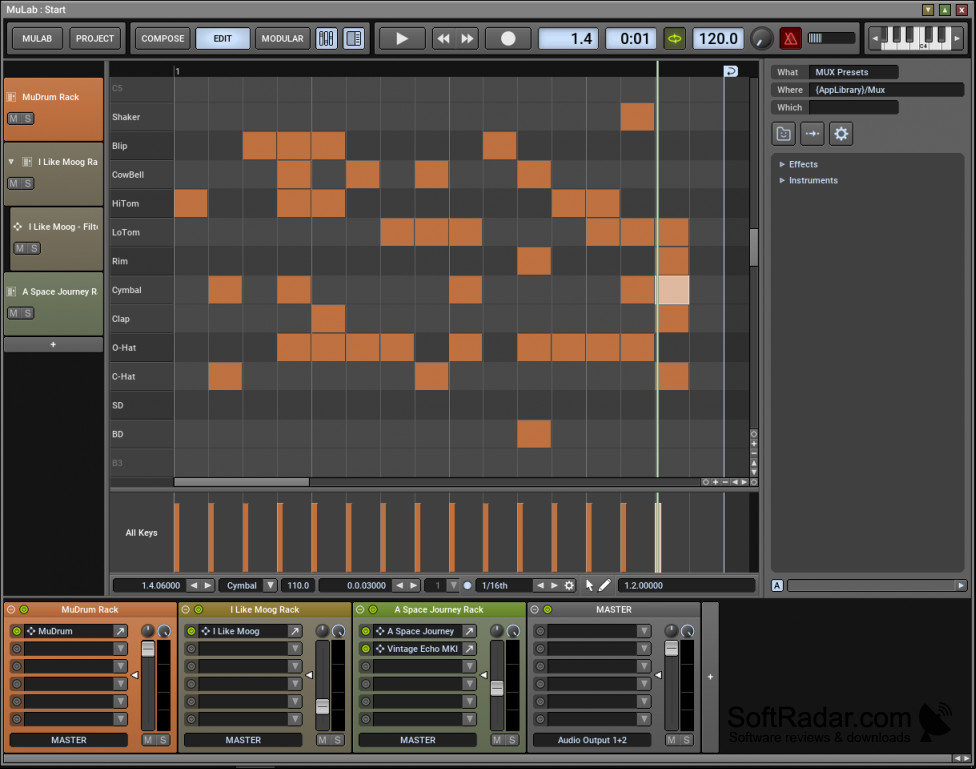Click the Where field {AppLibrary}/Mux
Viewport: 976px width, 769px height.
(886, 90)
